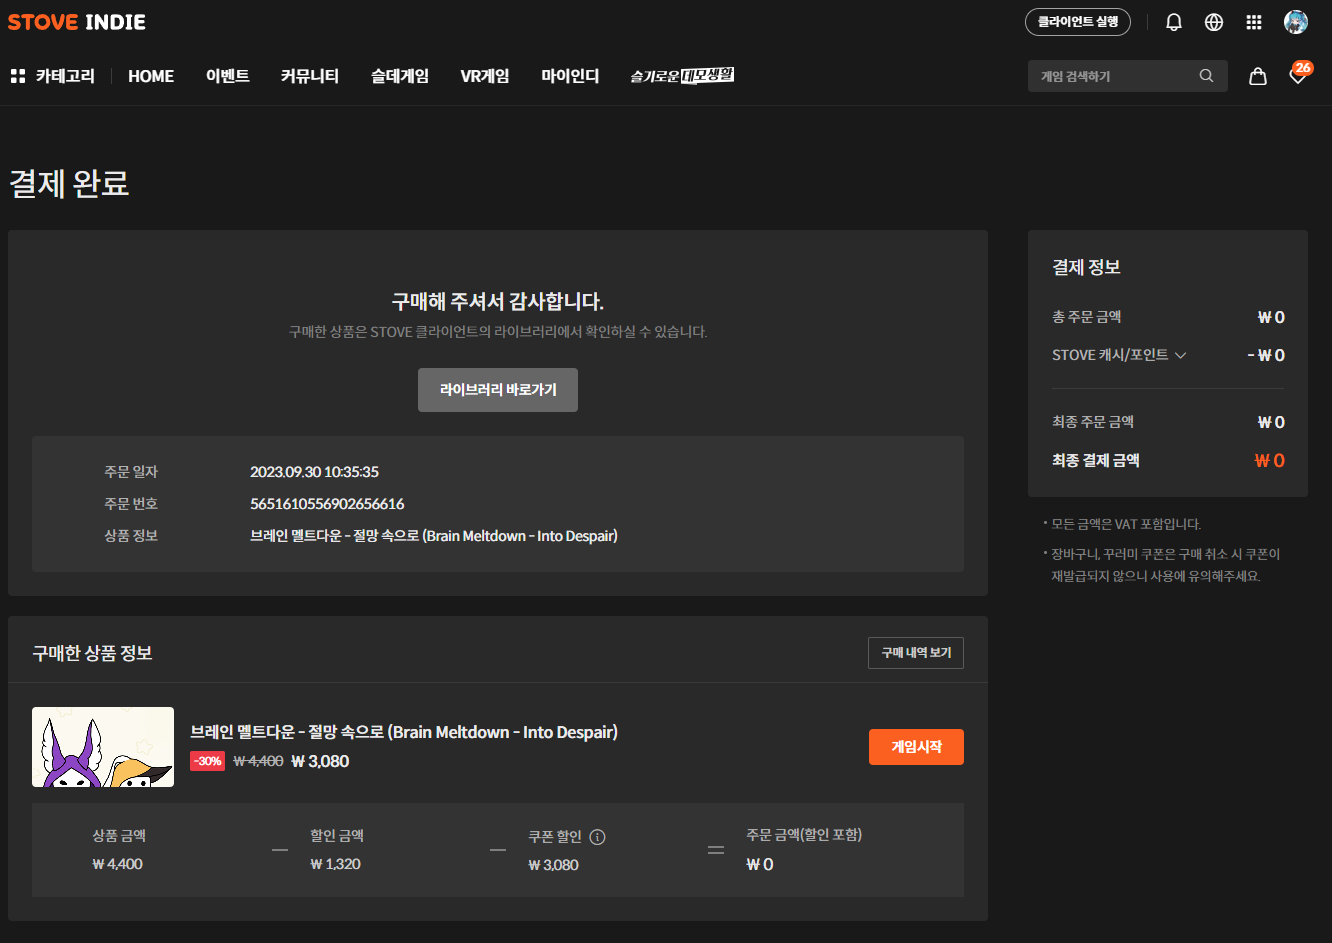Click the search magnifier icon
The image size is (1332, 943).
coord(1206,76)
